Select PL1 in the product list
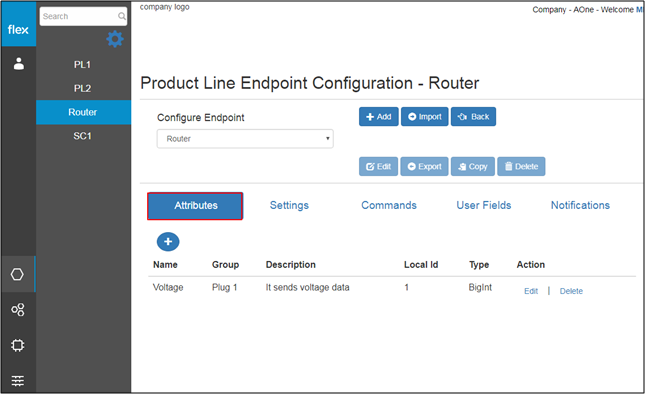 82,65
